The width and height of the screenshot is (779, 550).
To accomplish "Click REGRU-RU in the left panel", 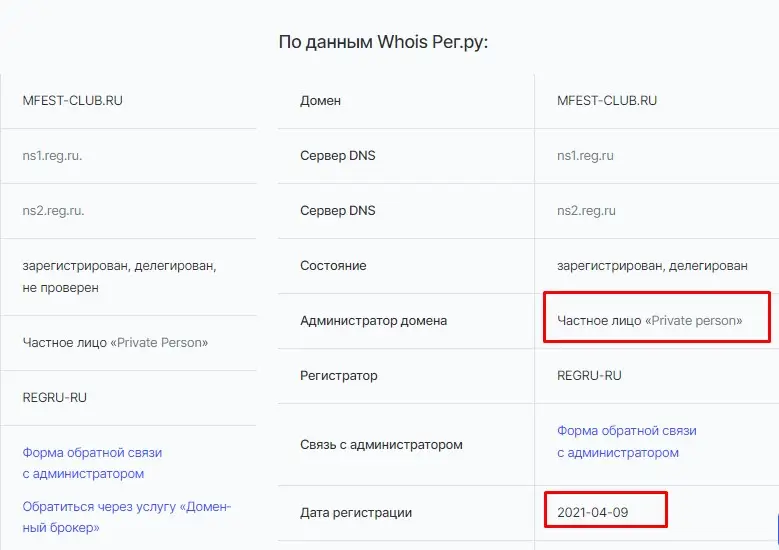I will [55, 397].
